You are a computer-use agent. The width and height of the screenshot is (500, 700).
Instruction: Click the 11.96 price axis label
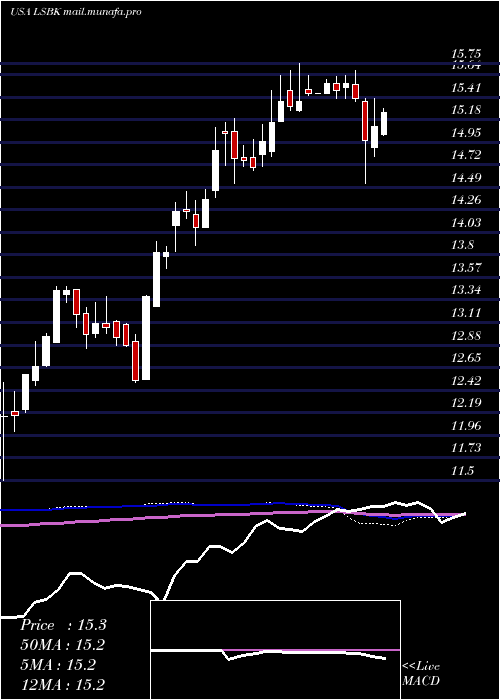(466, 425)
